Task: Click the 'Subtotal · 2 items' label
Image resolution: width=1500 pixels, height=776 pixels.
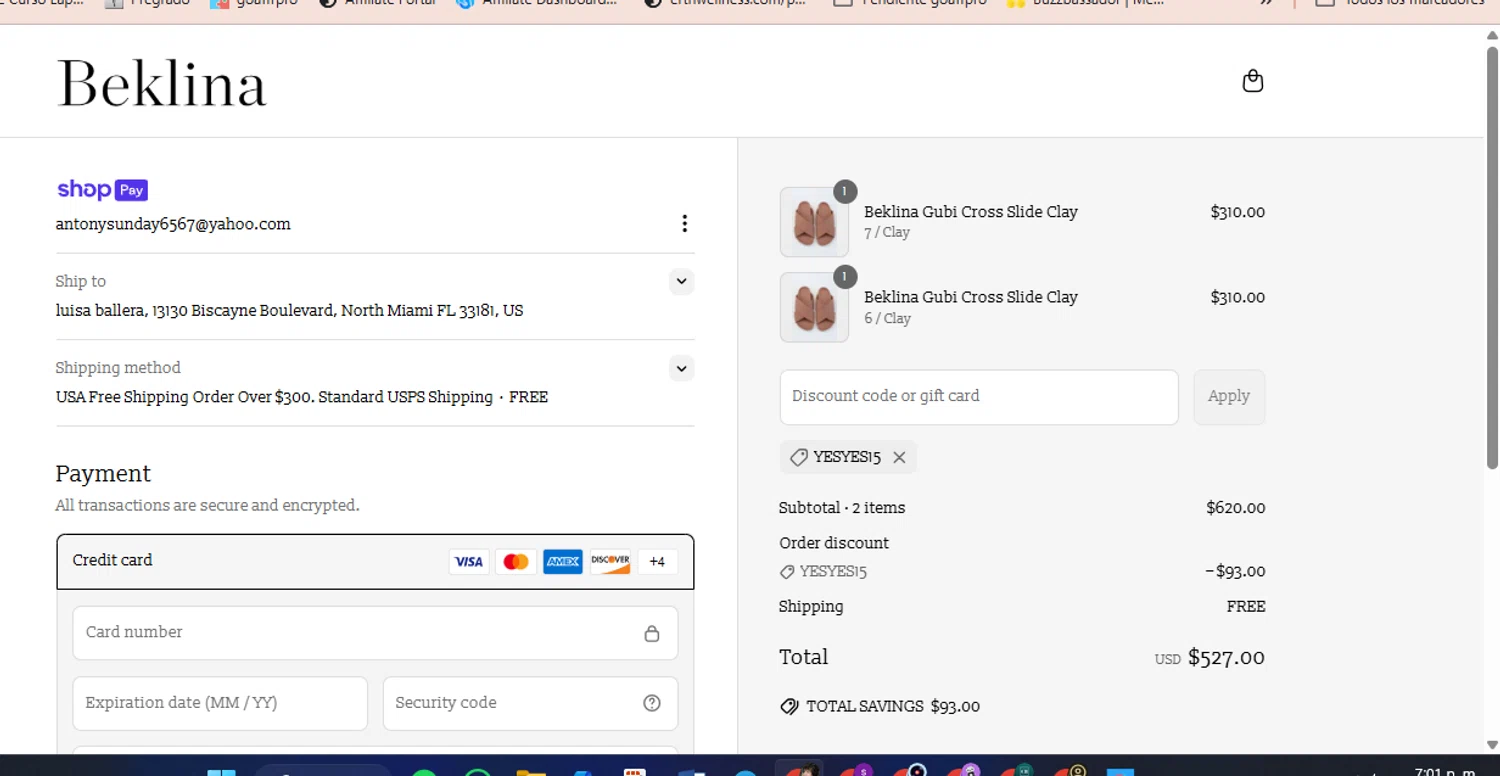Action: click(842, 508)
